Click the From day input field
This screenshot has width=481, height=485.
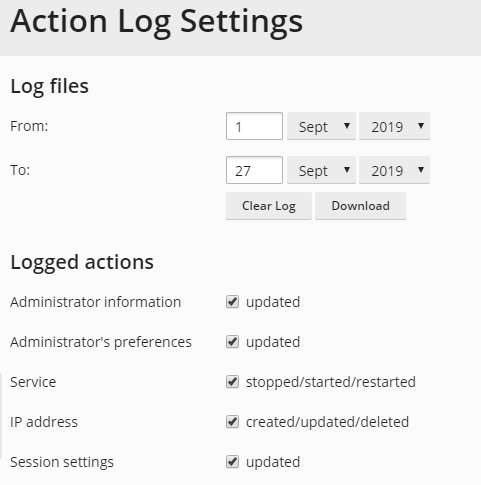point(254,126)
